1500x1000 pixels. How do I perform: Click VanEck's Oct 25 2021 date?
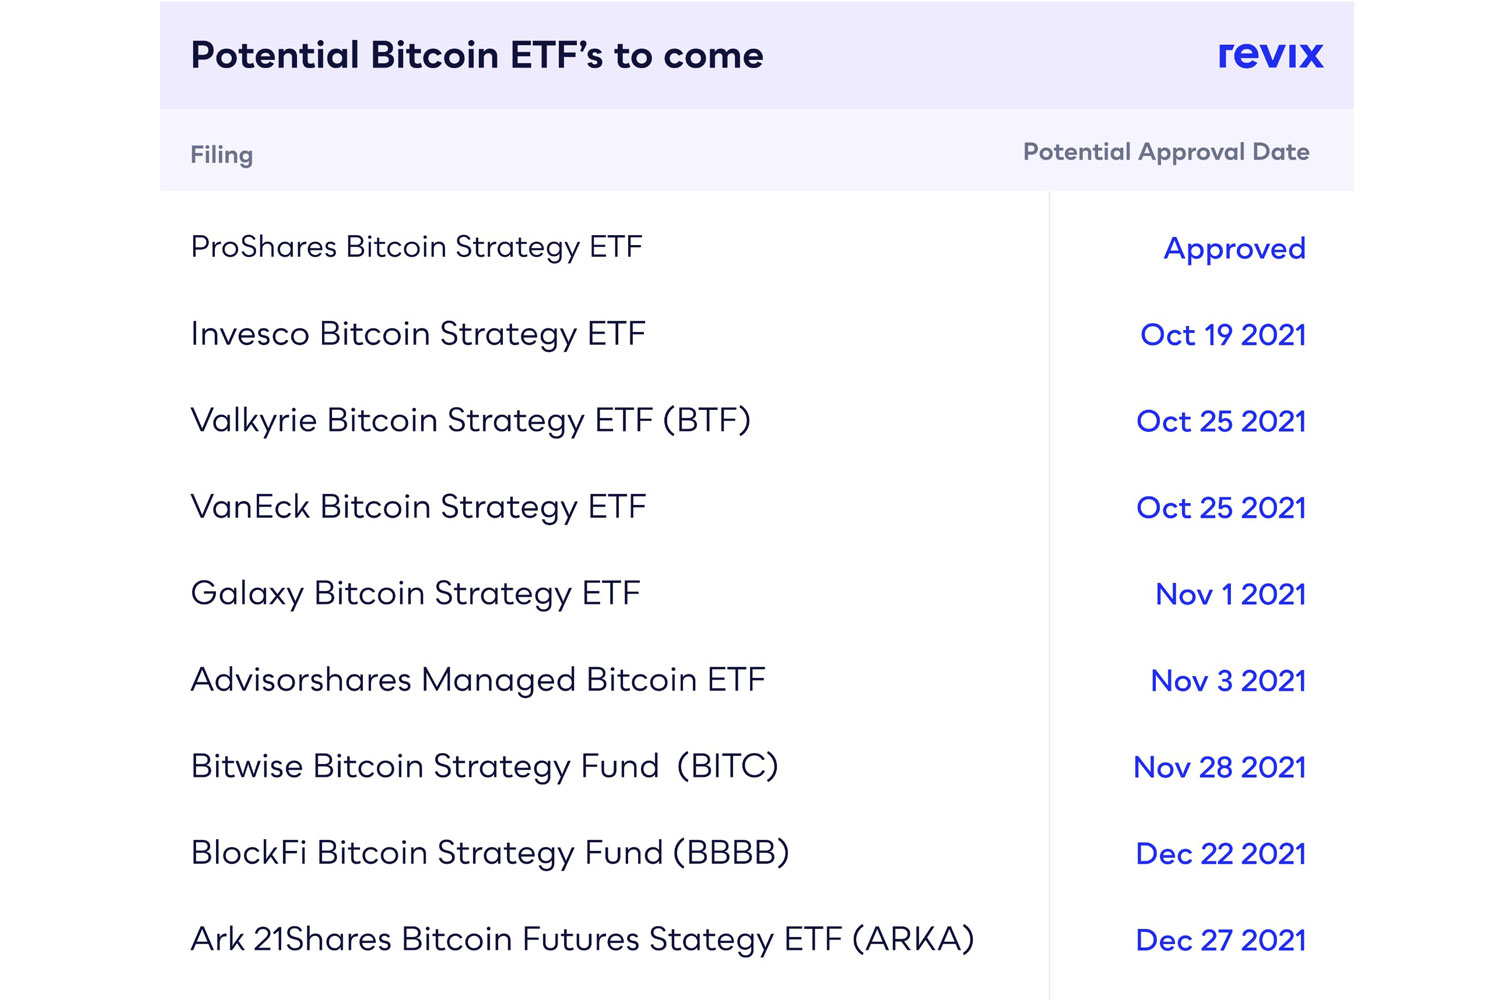click(1221, 508)
